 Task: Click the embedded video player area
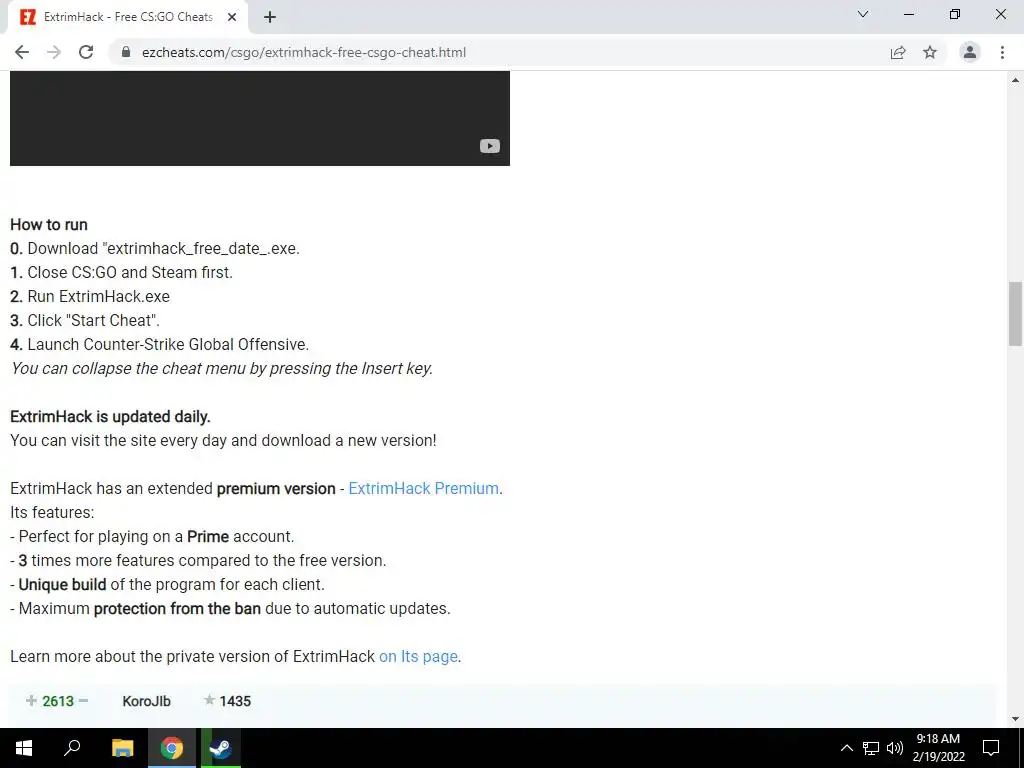click(x=260, y=118)
